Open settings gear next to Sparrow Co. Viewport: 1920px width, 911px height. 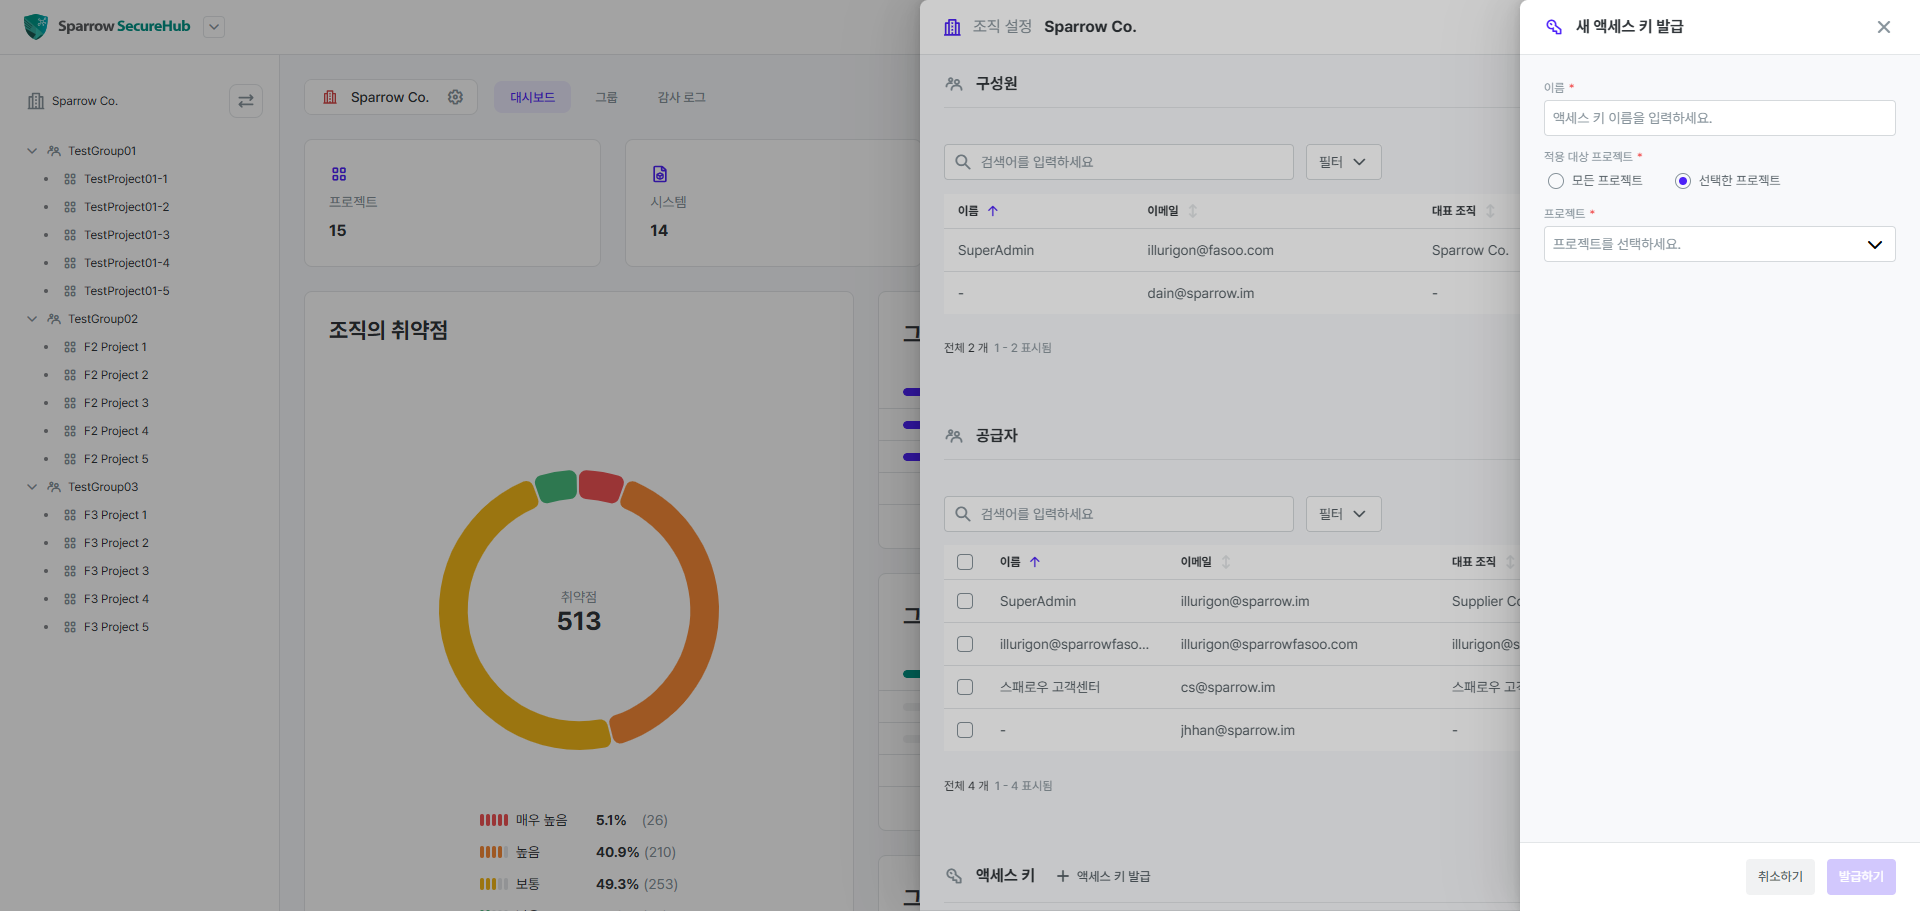[455, 97]
